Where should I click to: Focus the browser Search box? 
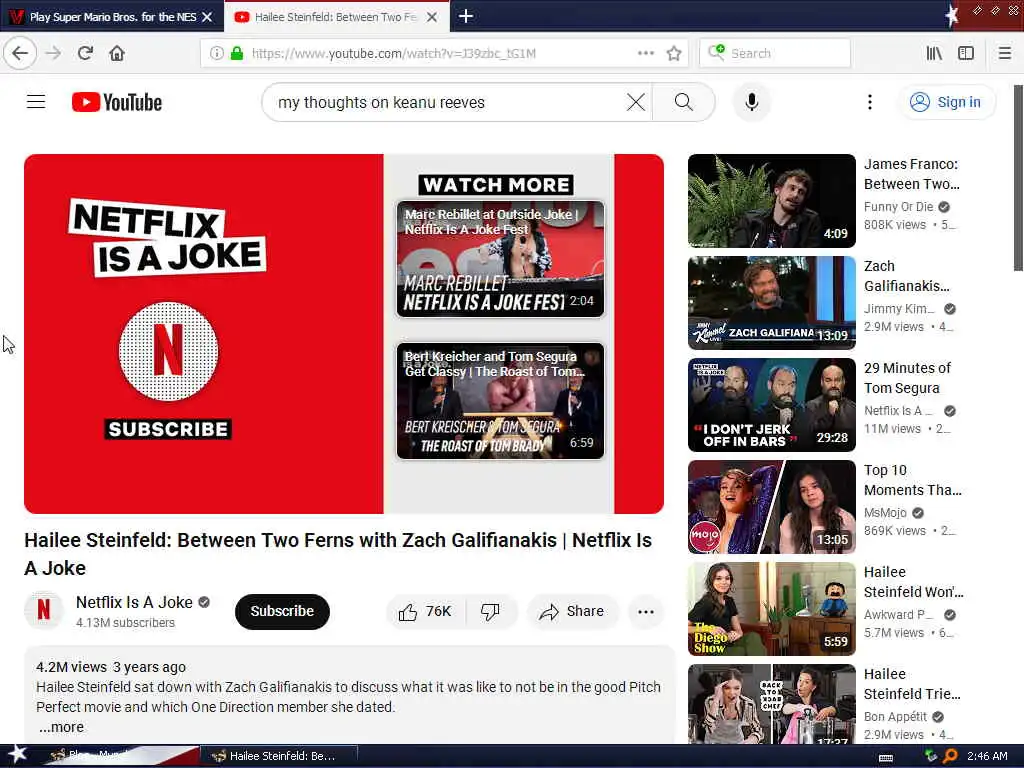(x=775, y=53)
